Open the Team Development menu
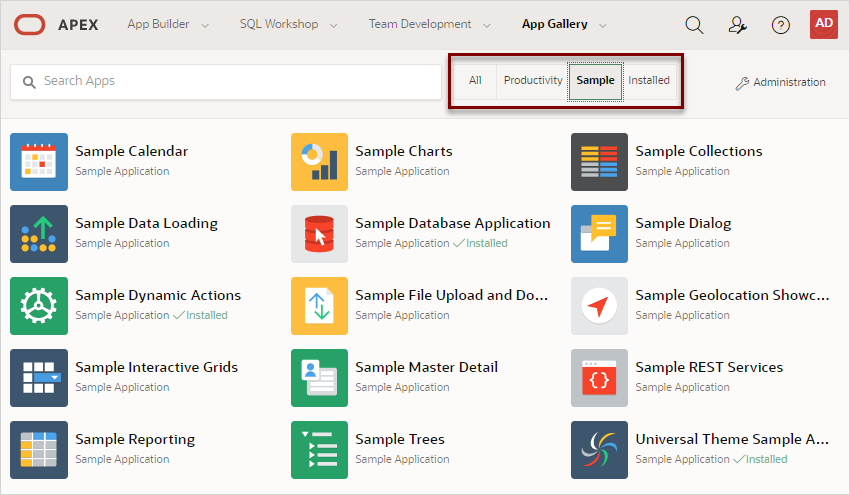 420,24
